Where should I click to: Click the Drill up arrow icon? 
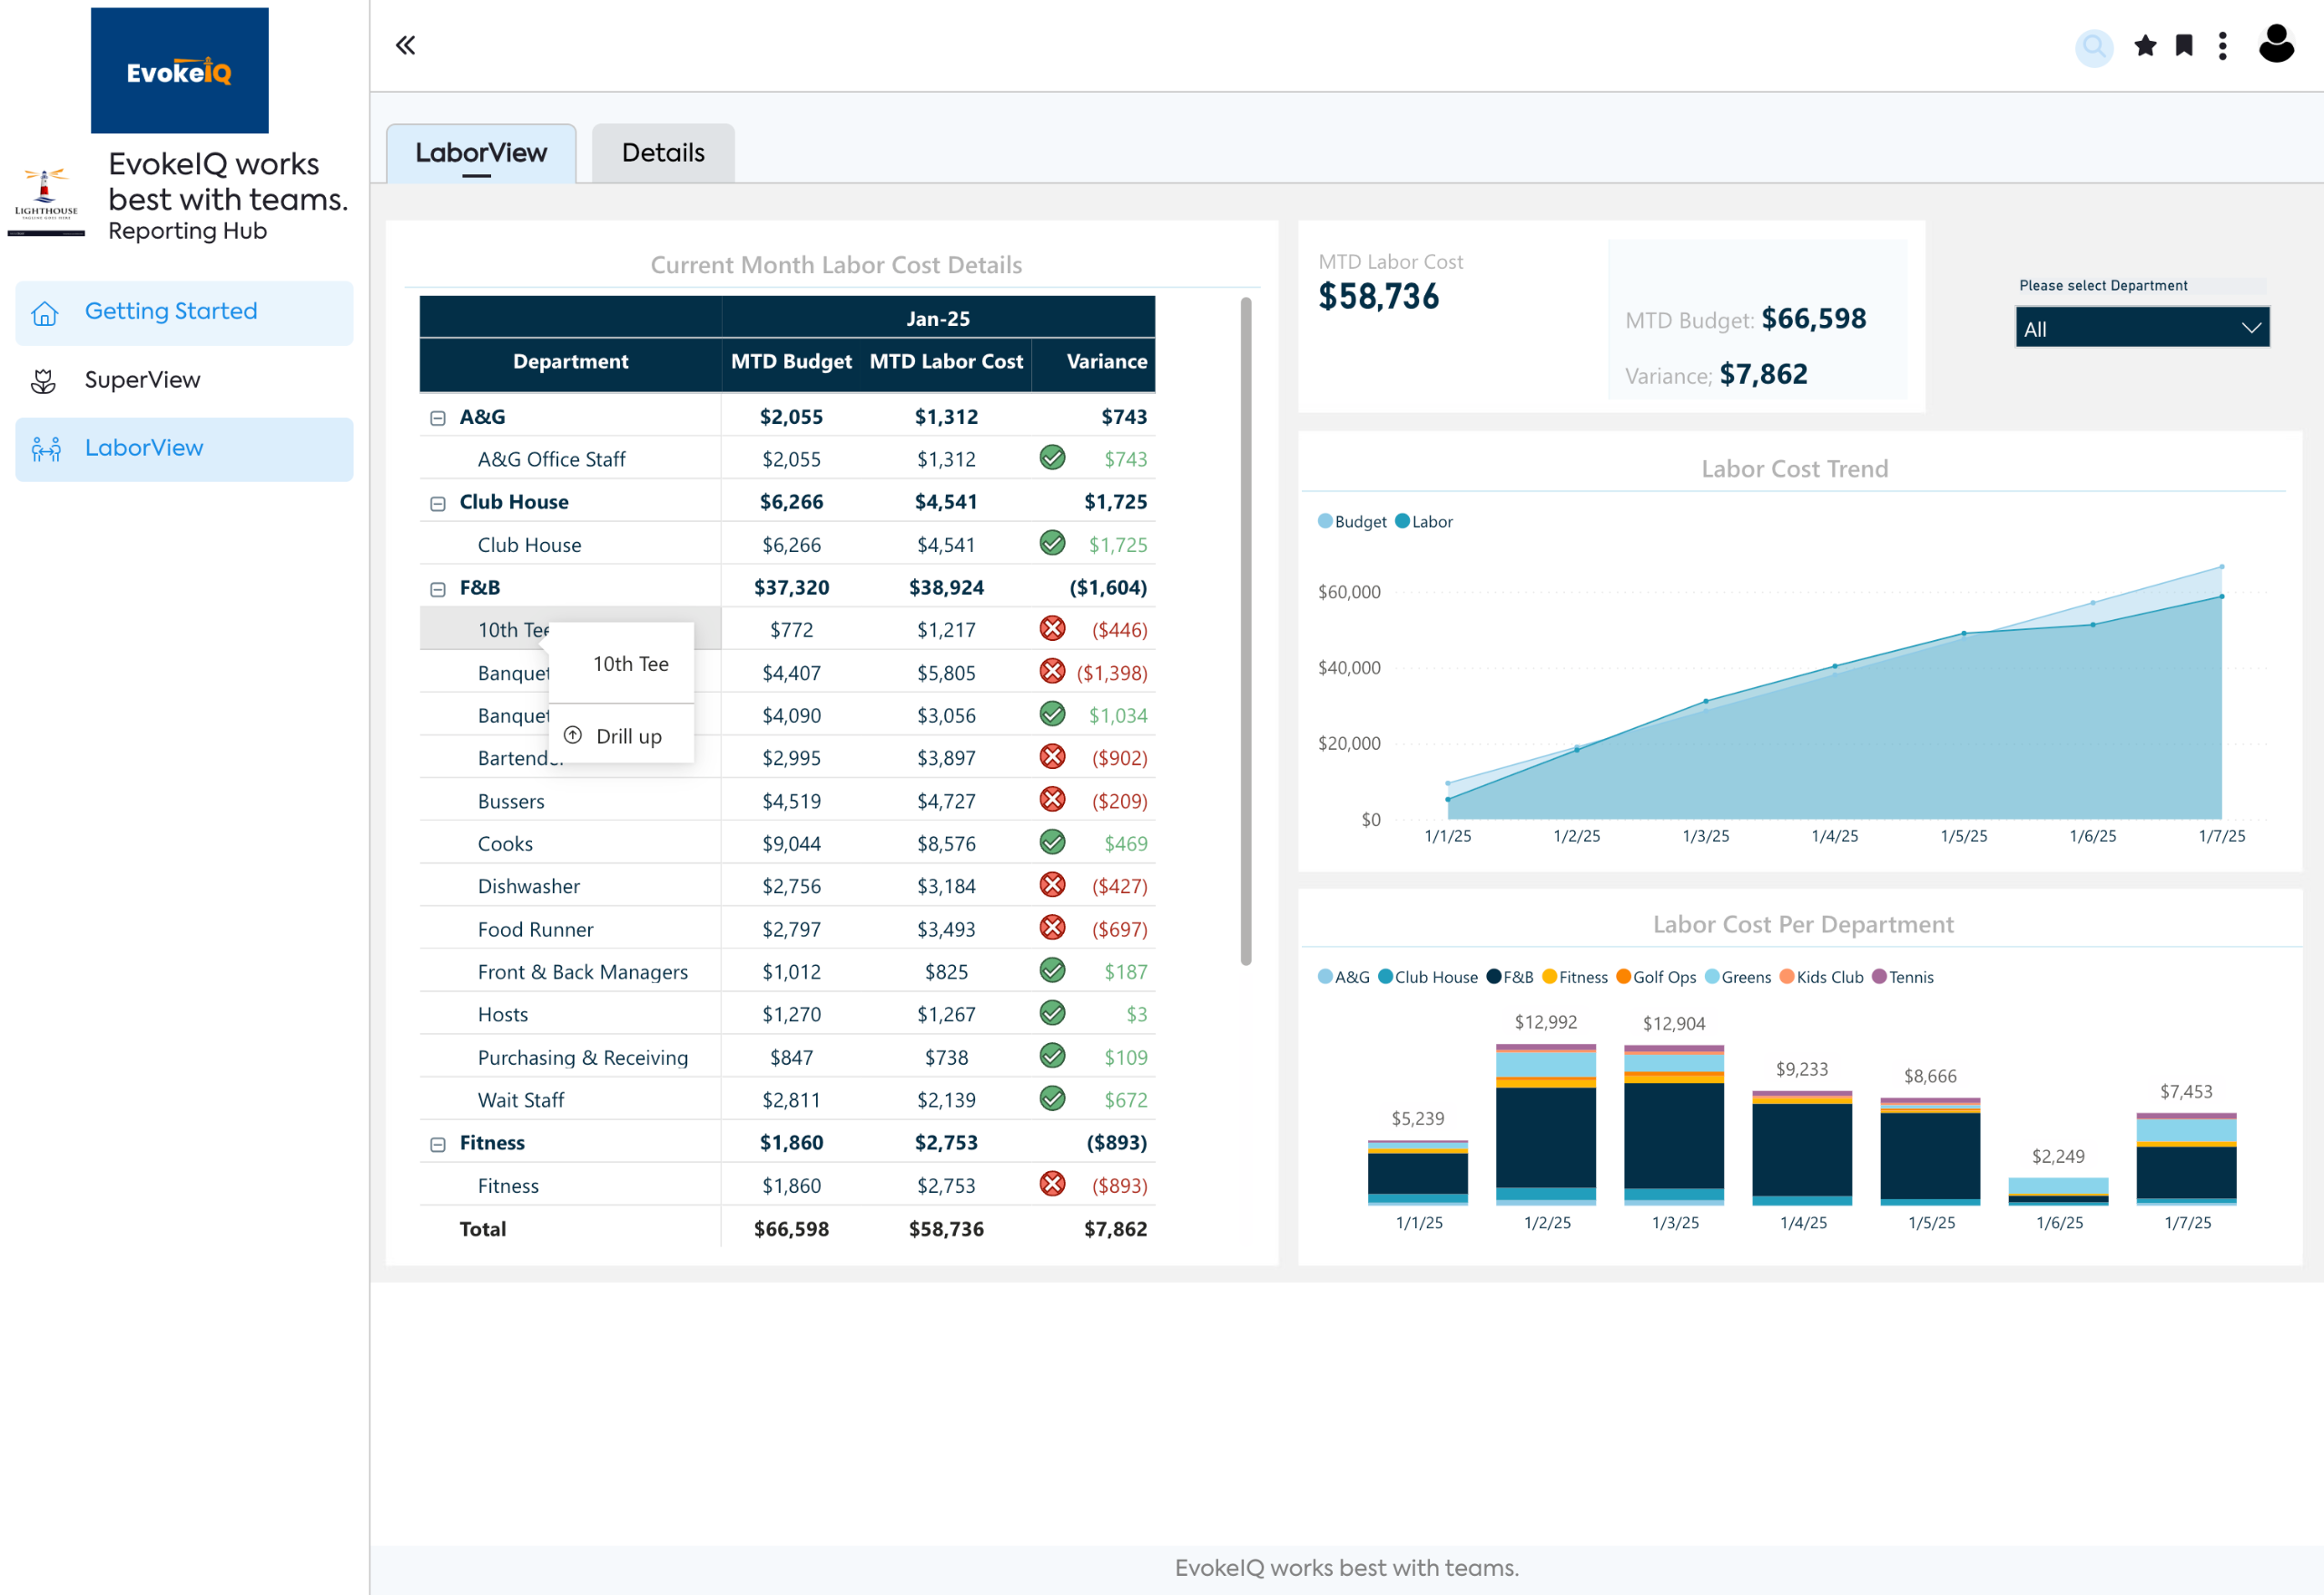click(x=573, y=736)
